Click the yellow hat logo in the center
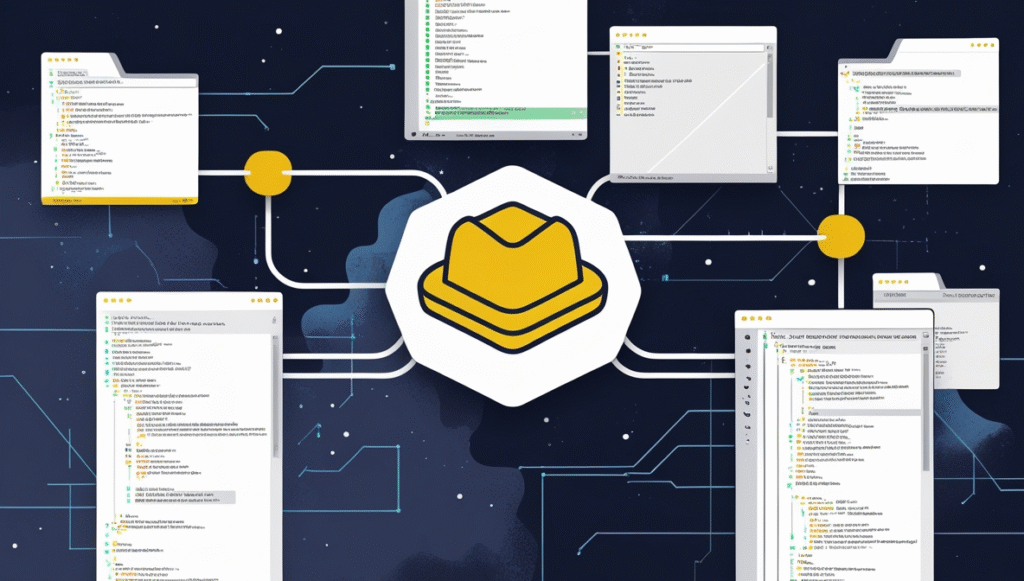 (513, 277)
